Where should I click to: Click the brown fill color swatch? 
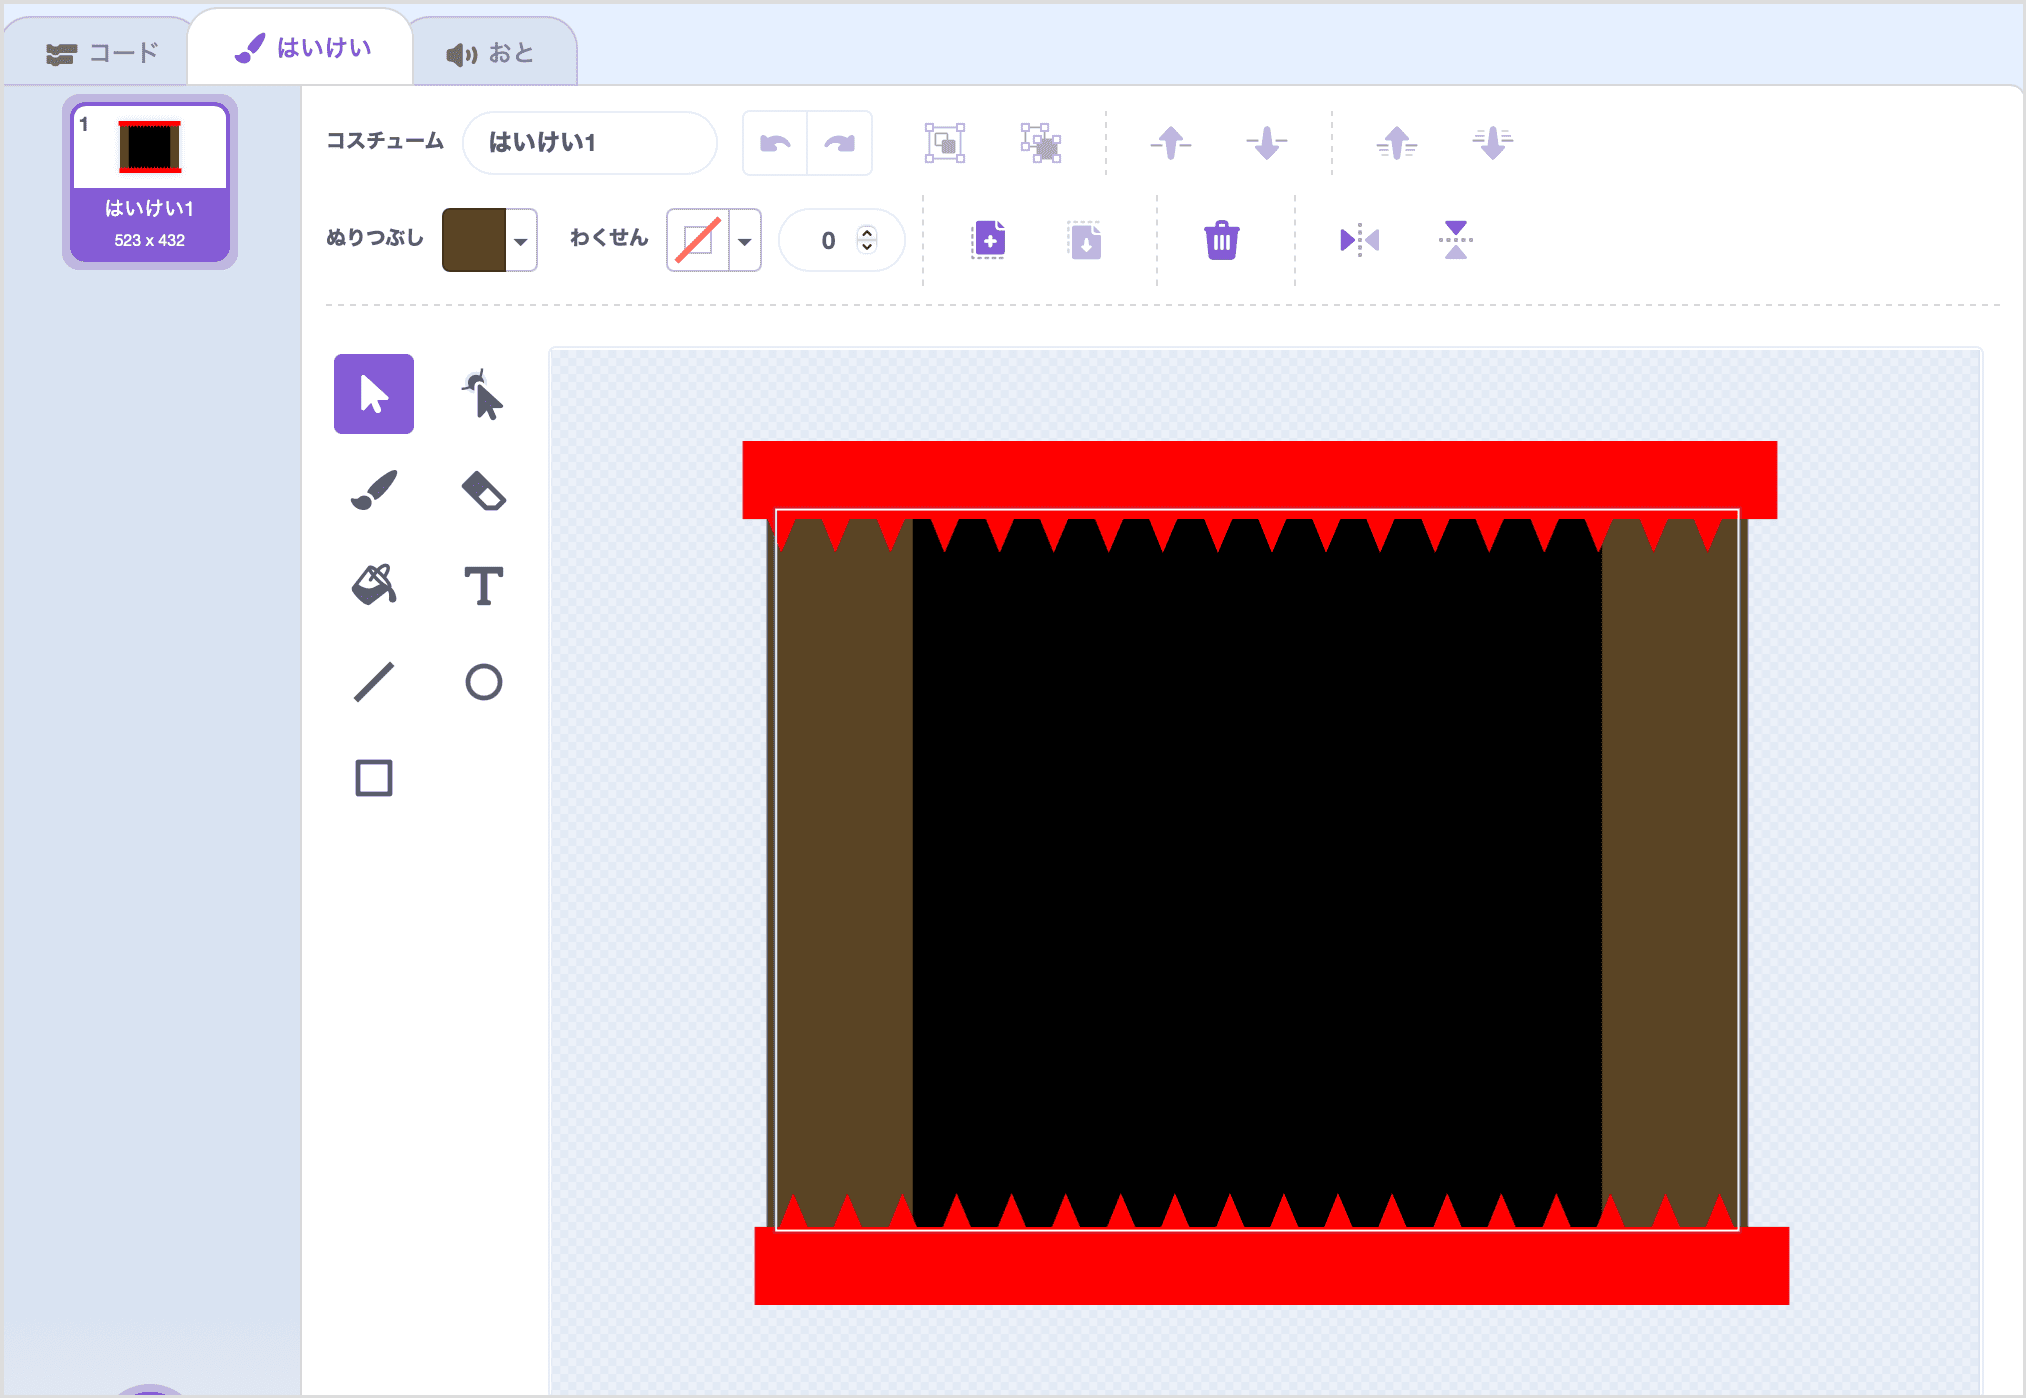pos(474,240)
